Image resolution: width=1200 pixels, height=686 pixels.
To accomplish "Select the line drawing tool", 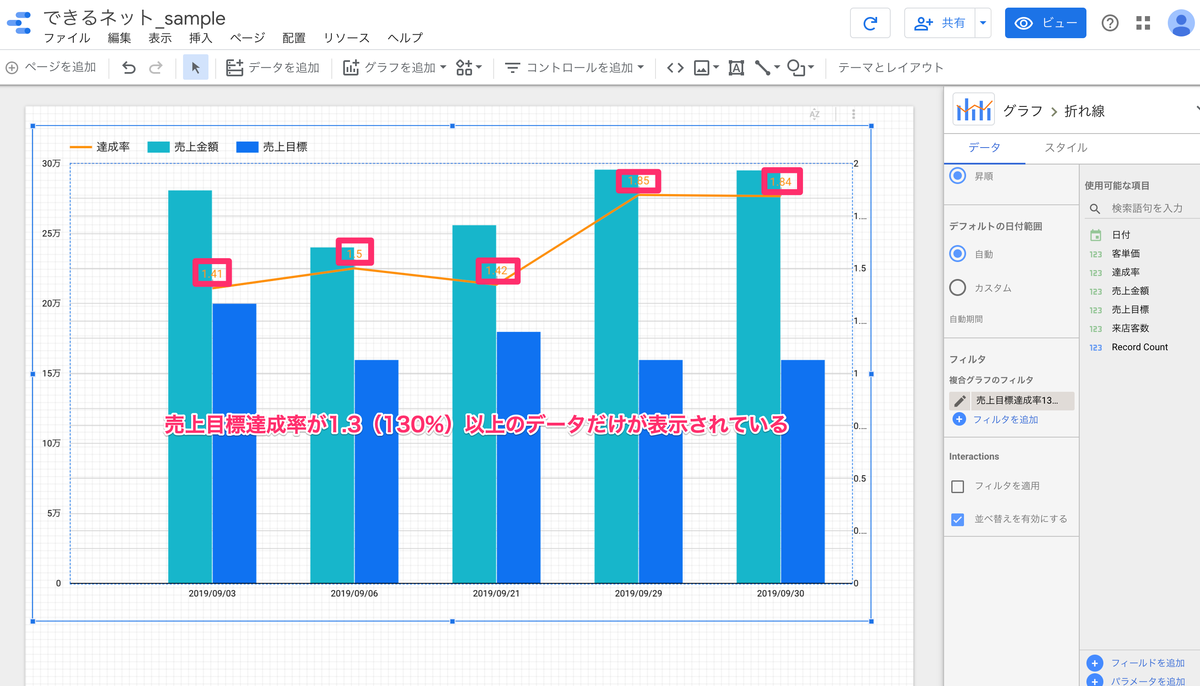I will (x=763, y=68).
